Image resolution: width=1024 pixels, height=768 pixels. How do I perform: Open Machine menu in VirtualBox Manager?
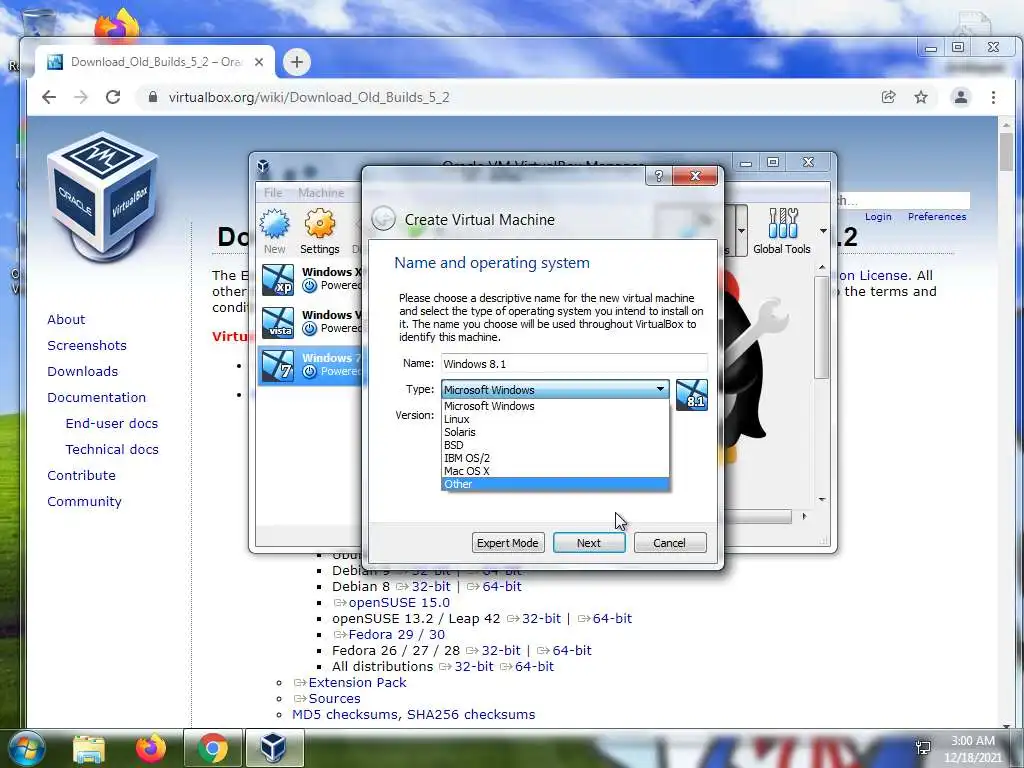321,193
